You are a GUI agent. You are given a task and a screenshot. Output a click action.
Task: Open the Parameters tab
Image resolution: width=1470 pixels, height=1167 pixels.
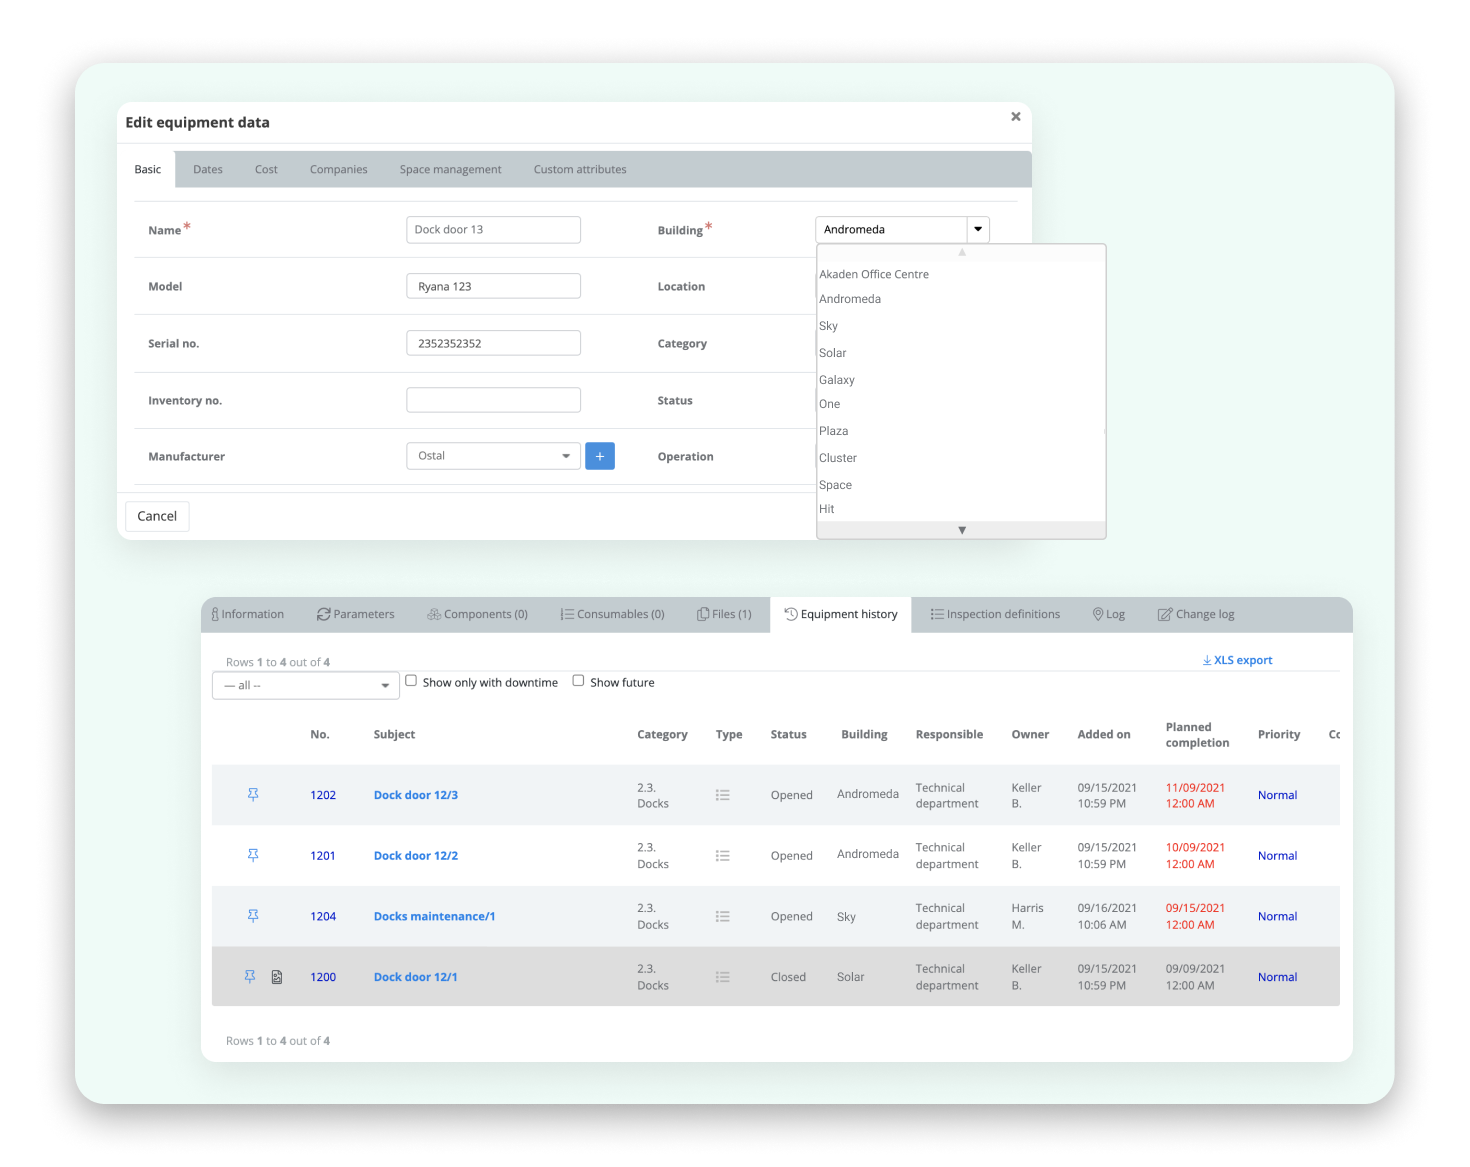coord(356,615)
